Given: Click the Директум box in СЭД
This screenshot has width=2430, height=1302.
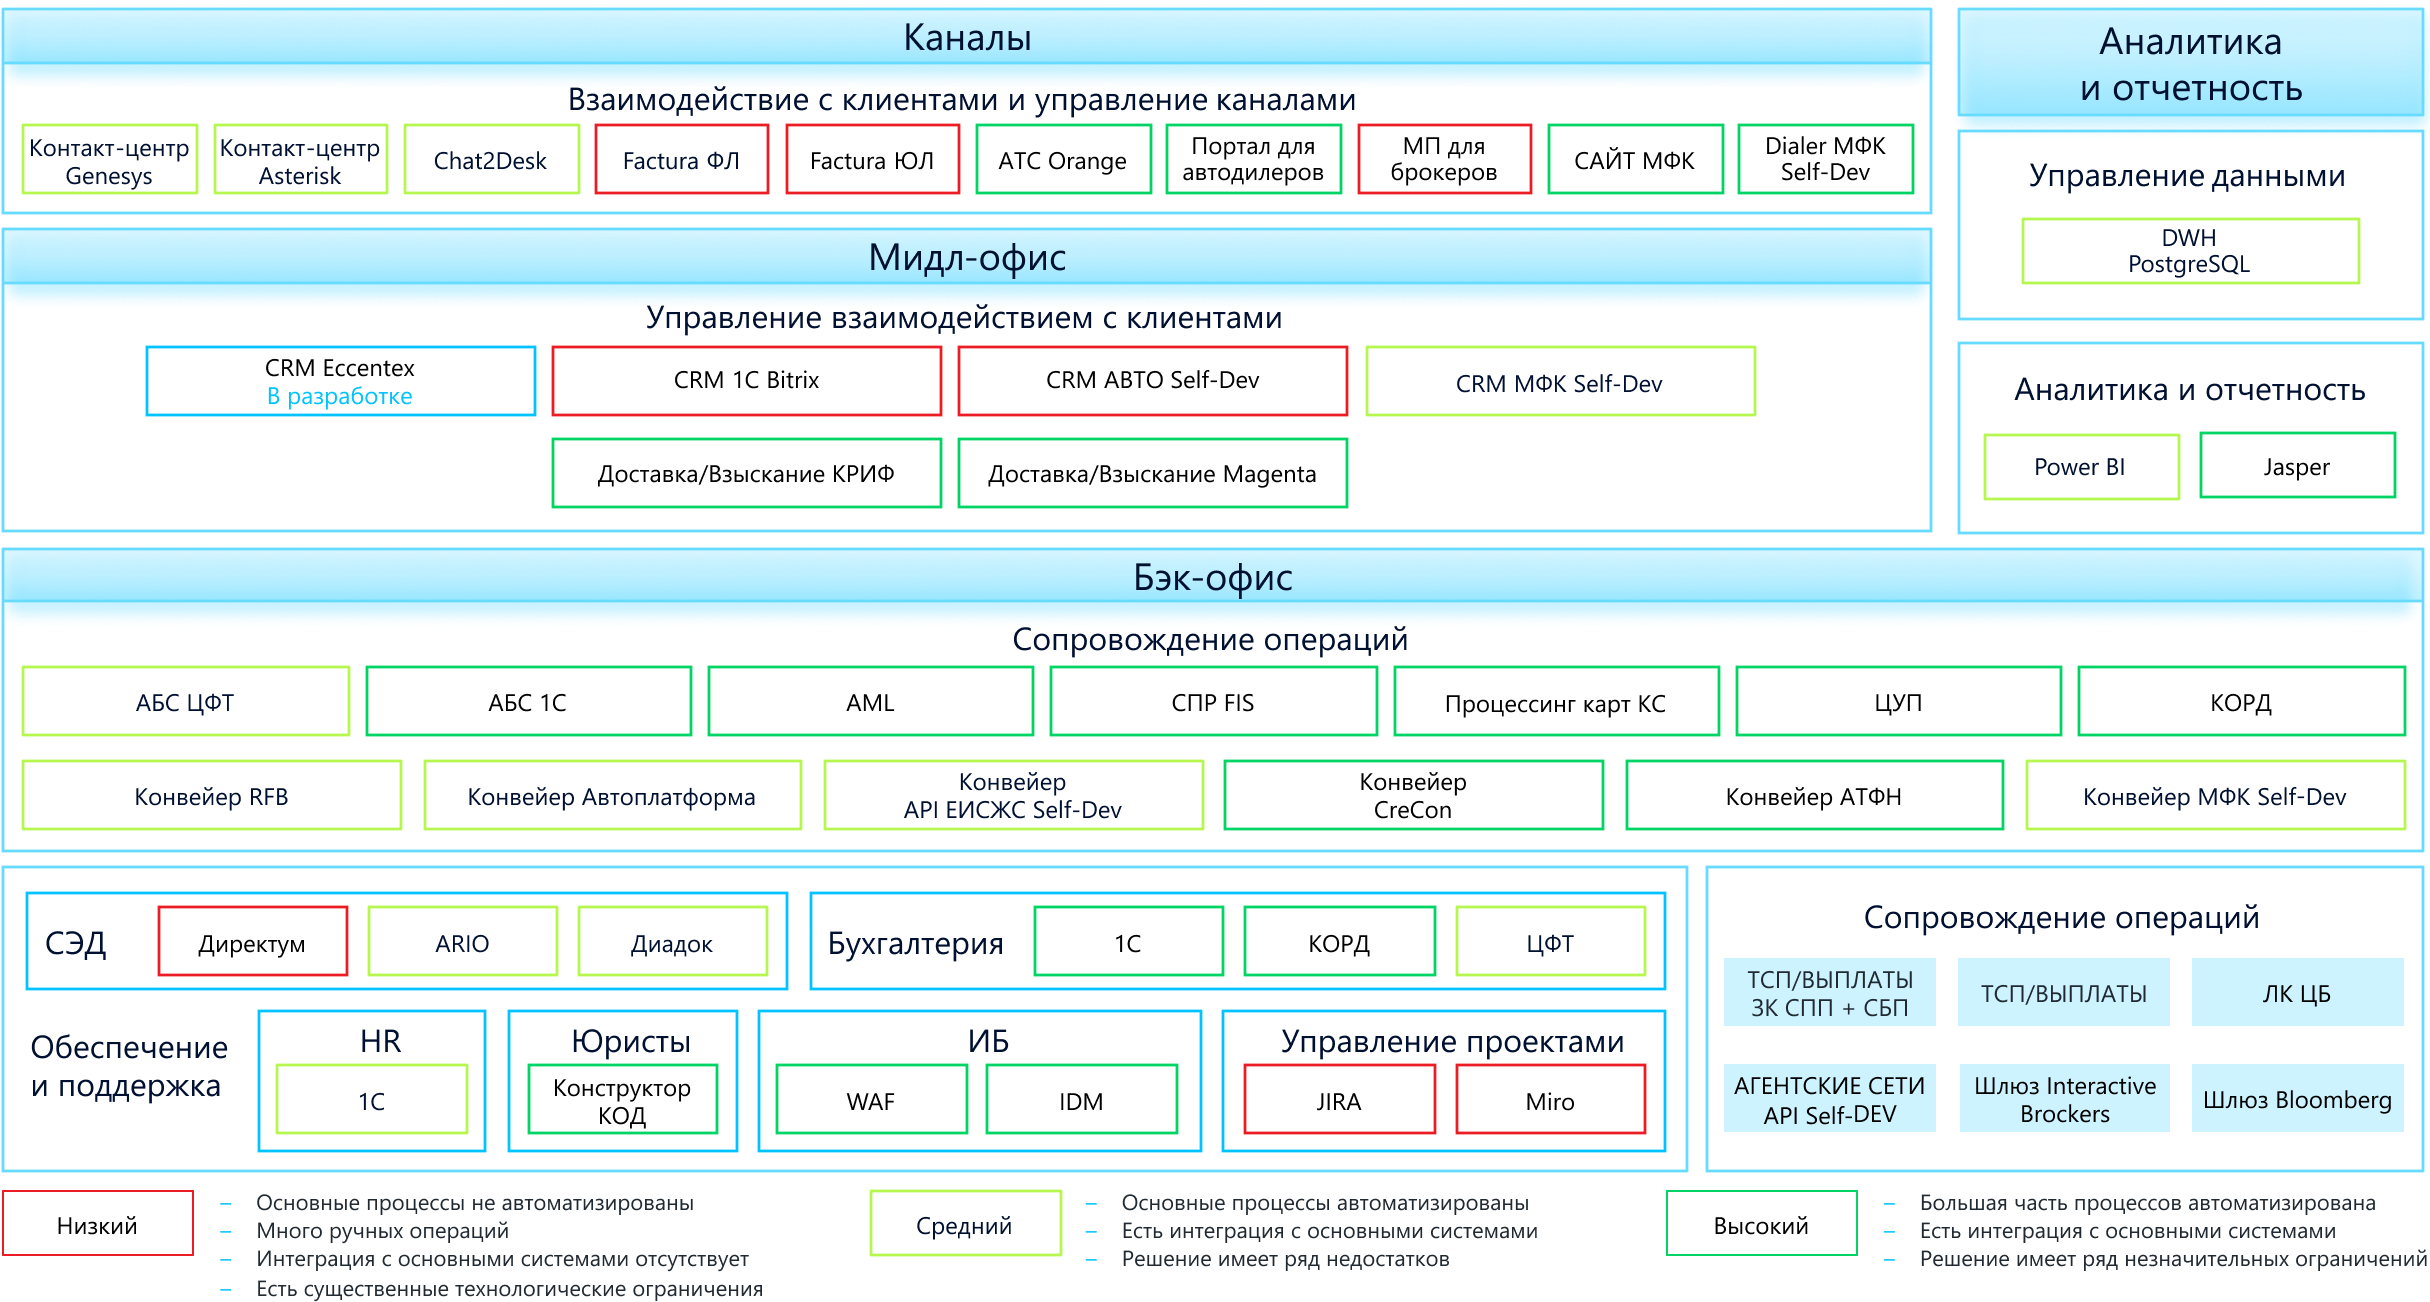Looking at the screenshot, I should [x=253, y=942].
